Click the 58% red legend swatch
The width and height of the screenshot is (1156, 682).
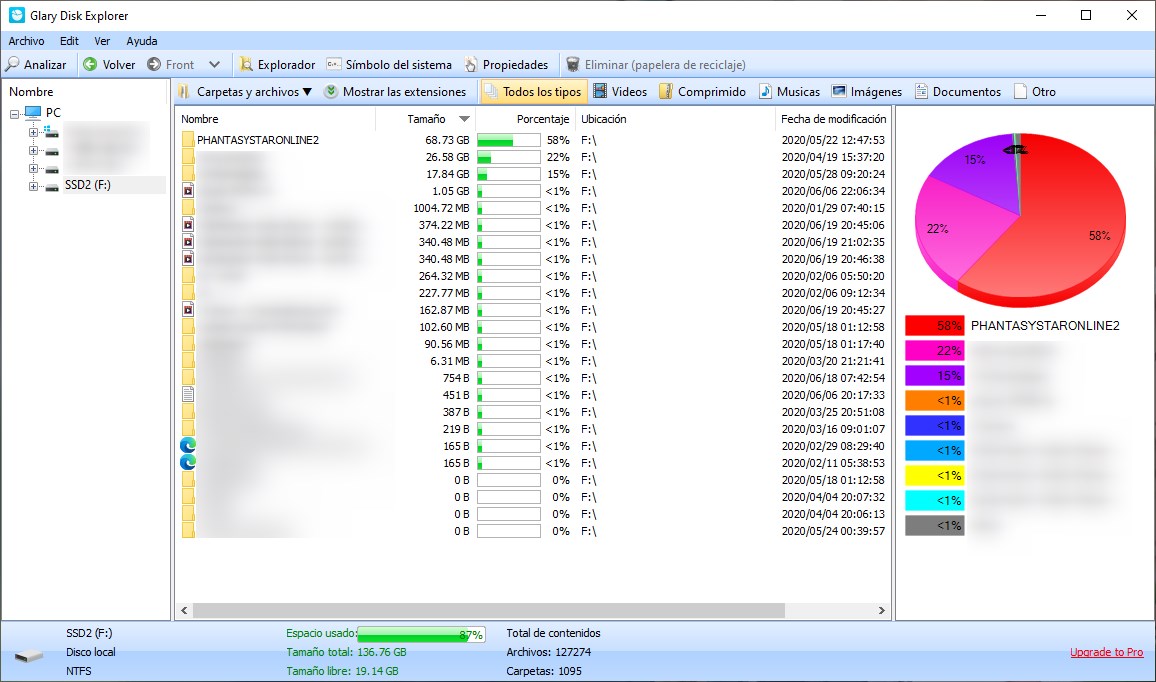(934, 325)
